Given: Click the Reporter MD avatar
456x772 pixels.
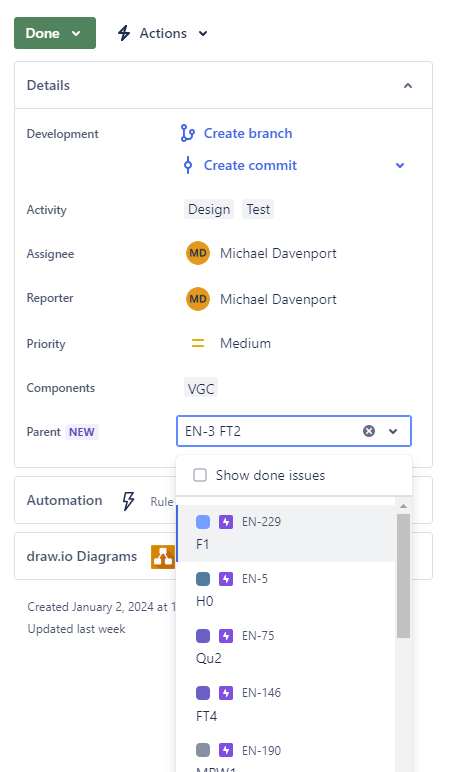Looking at the screenshot, I should 198,299.
